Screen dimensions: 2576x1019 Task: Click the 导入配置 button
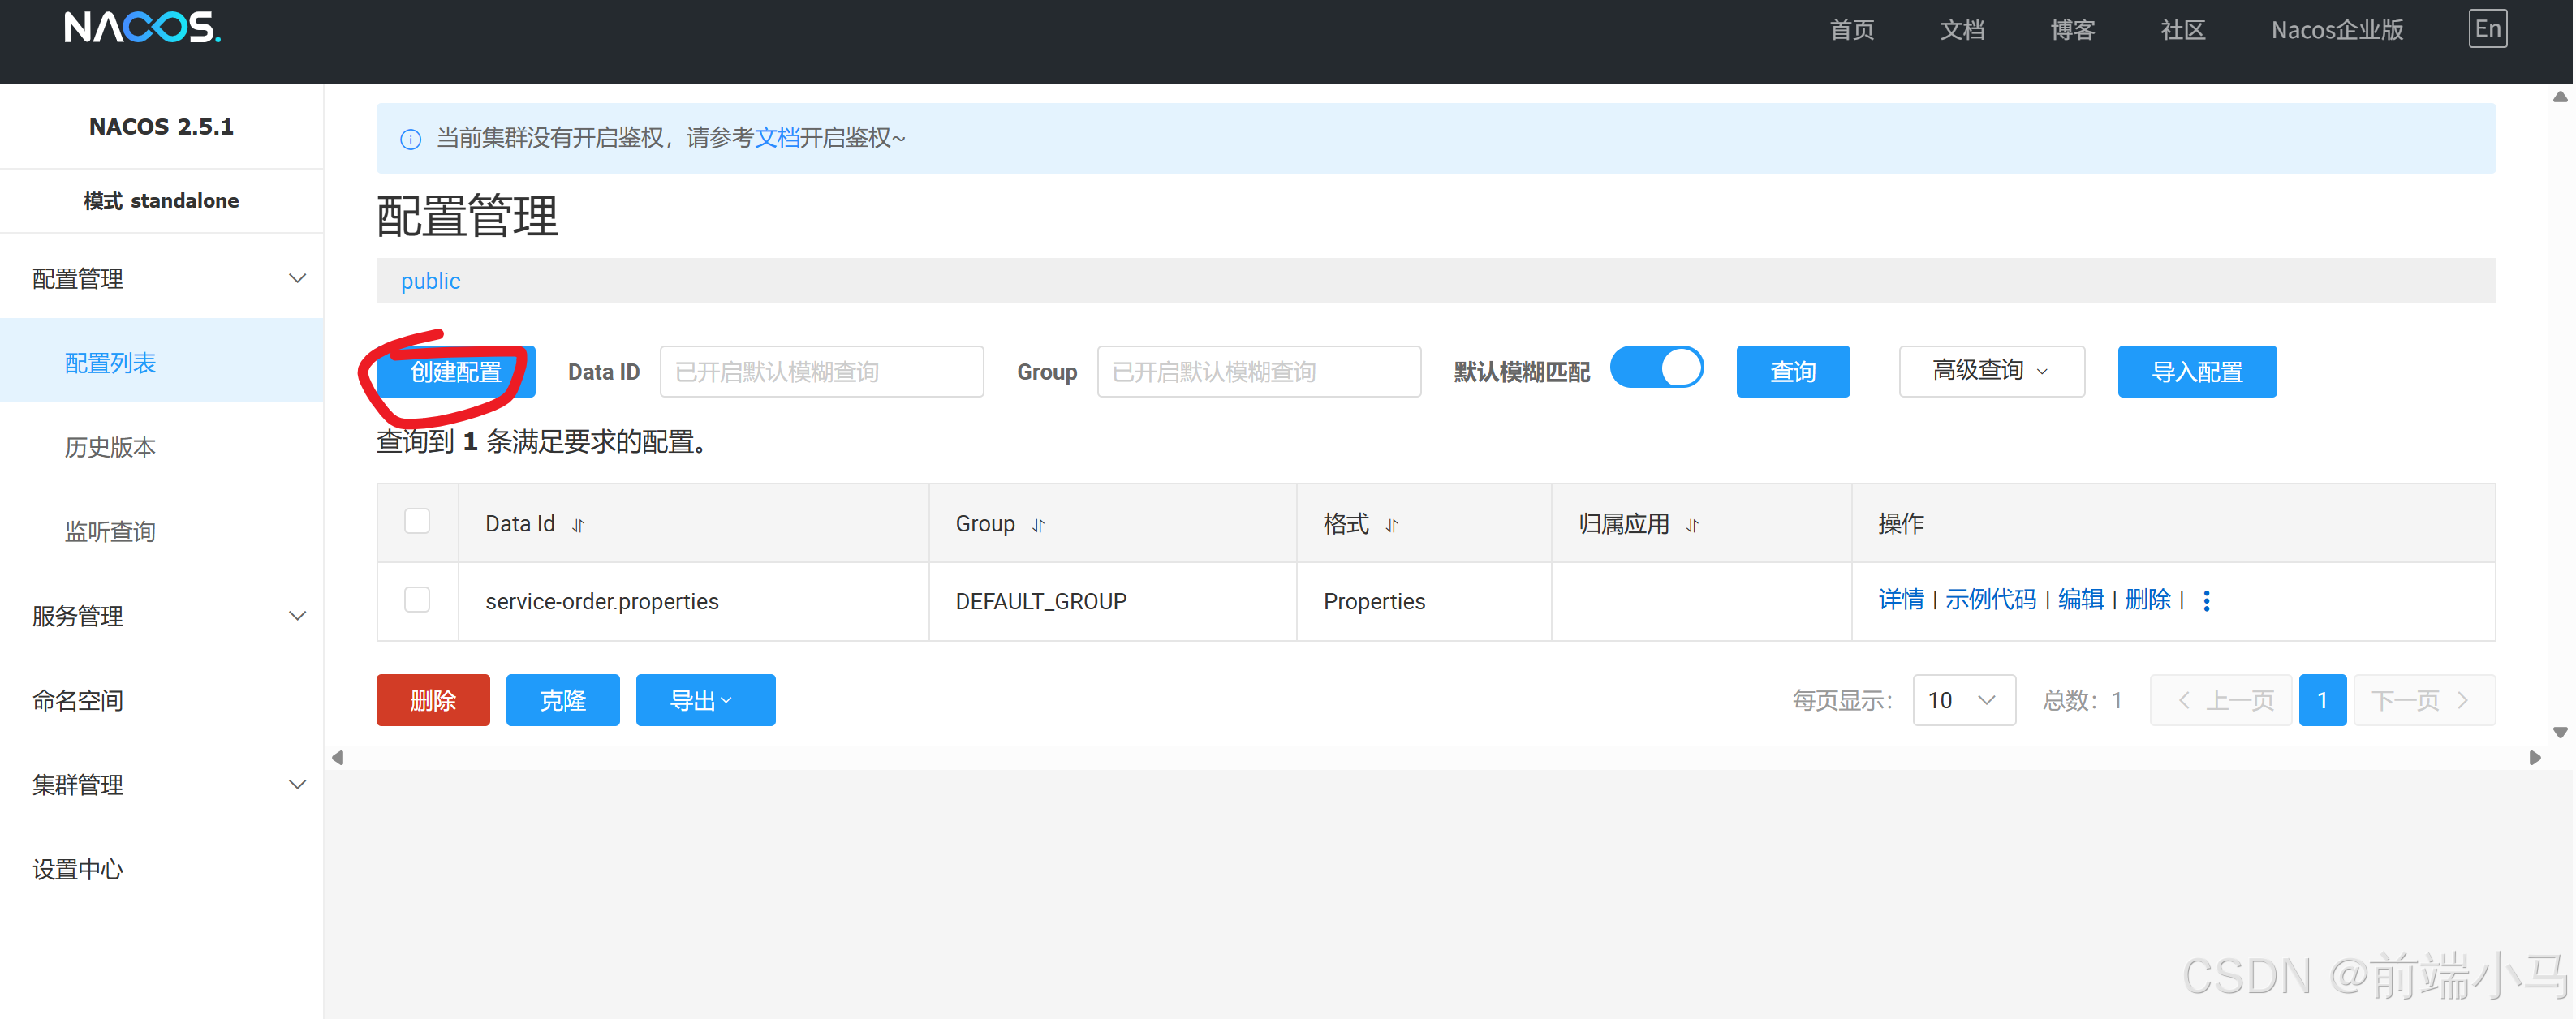pos(2196,371)
